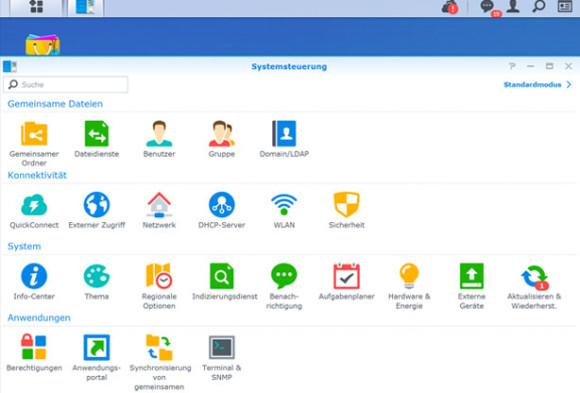This screenshot has width=580, height=393.
Task: Select Systemsteuerung taskbar button
Action: tap(85, 7)
